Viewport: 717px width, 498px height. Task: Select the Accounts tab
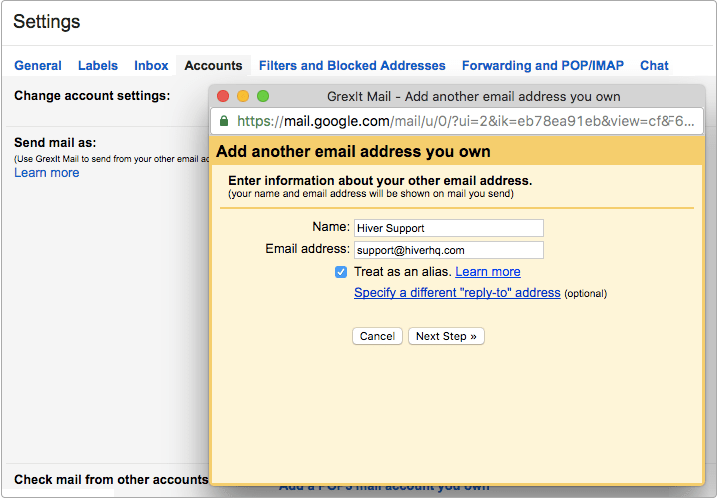pos(213,65)
